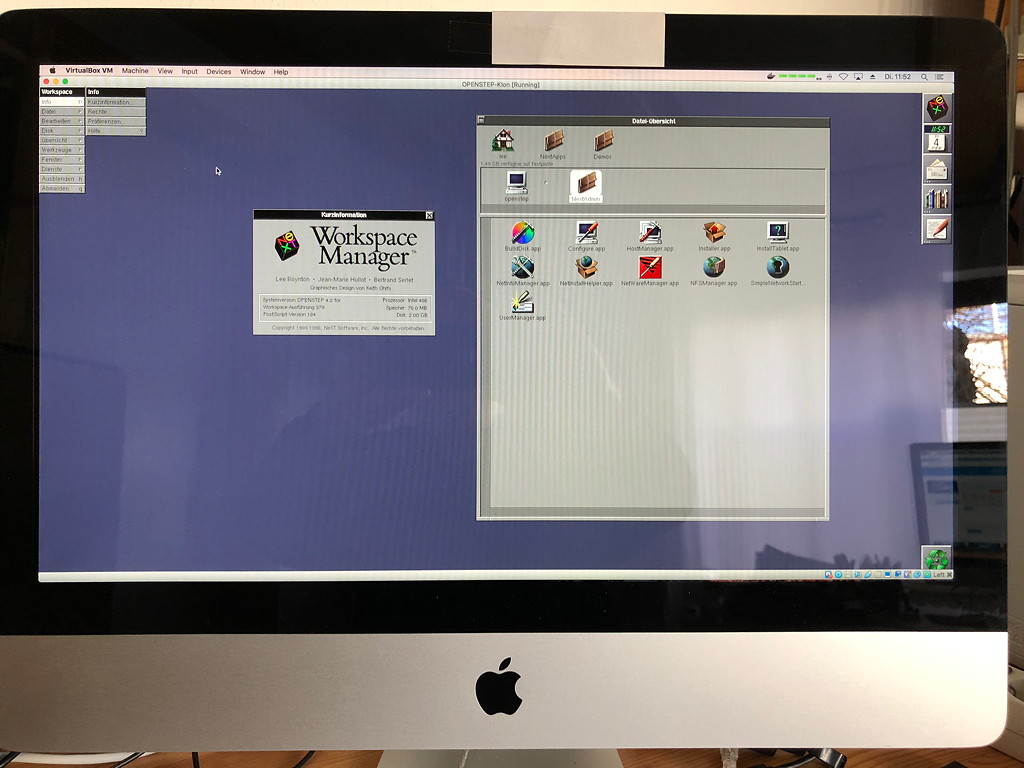Open Configure.app in Datei-Übersicht

[x=588, y=234]
